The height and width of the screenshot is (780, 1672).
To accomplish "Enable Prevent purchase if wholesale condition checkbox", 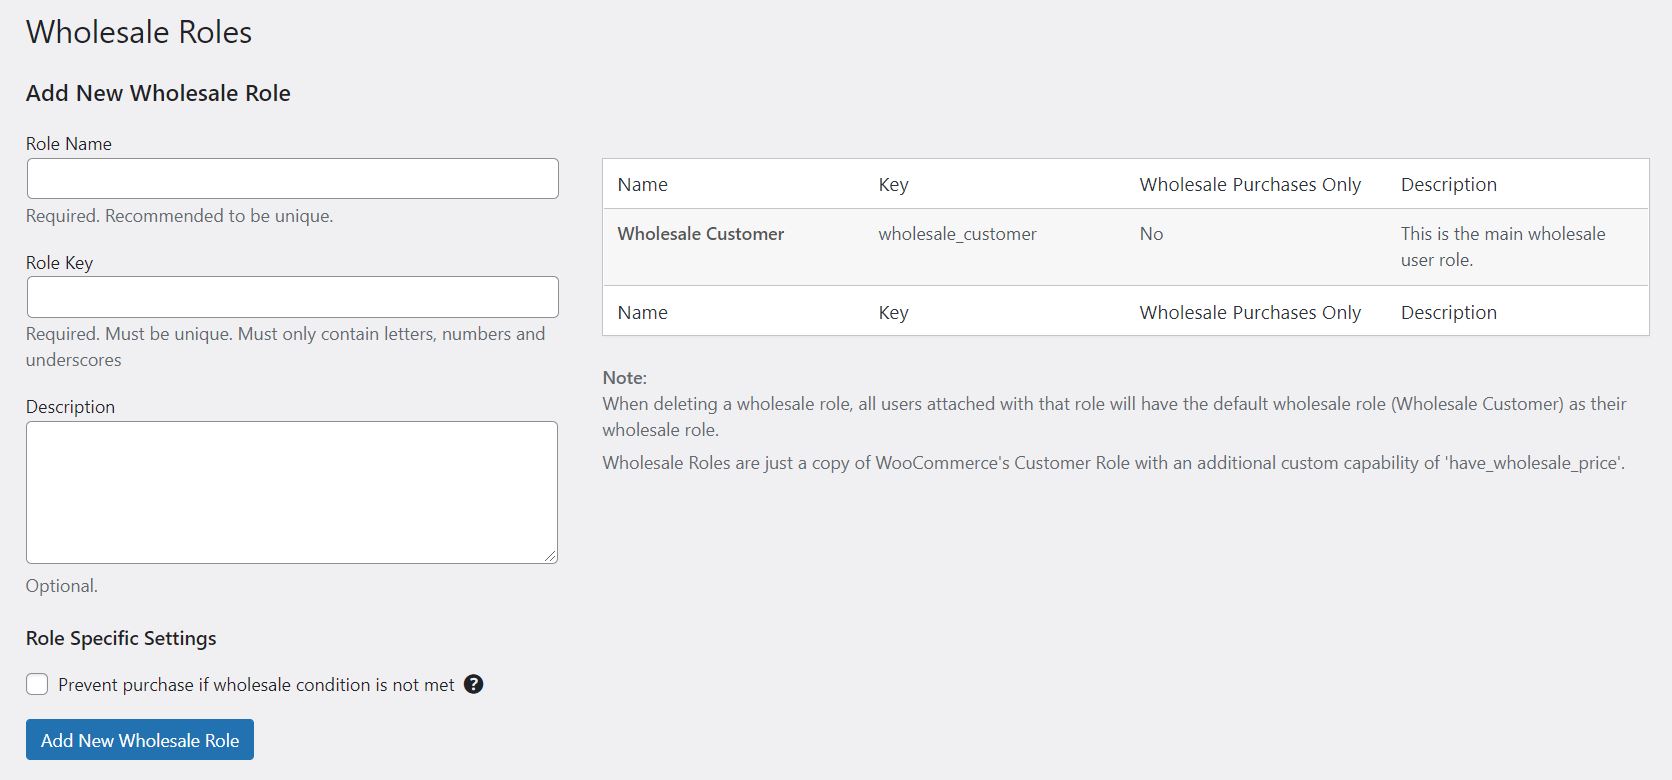I will coord(37,684).
